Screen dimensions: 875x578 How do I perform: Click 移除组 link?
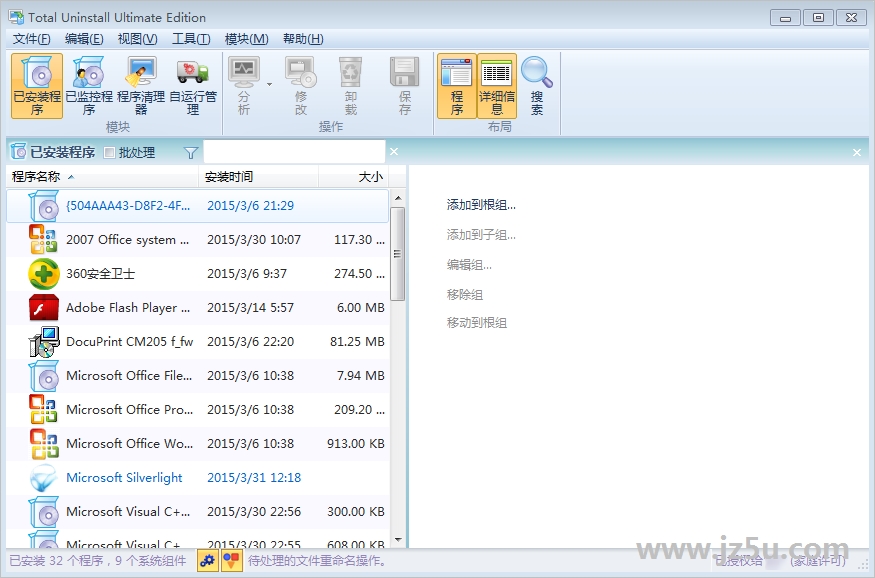[465, 295]
